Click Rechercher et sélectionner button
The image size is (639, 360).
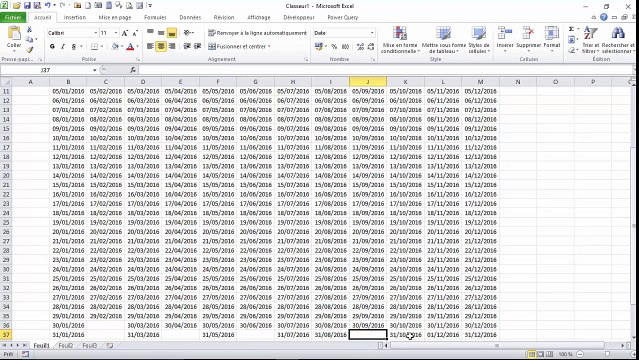(618, 40)
